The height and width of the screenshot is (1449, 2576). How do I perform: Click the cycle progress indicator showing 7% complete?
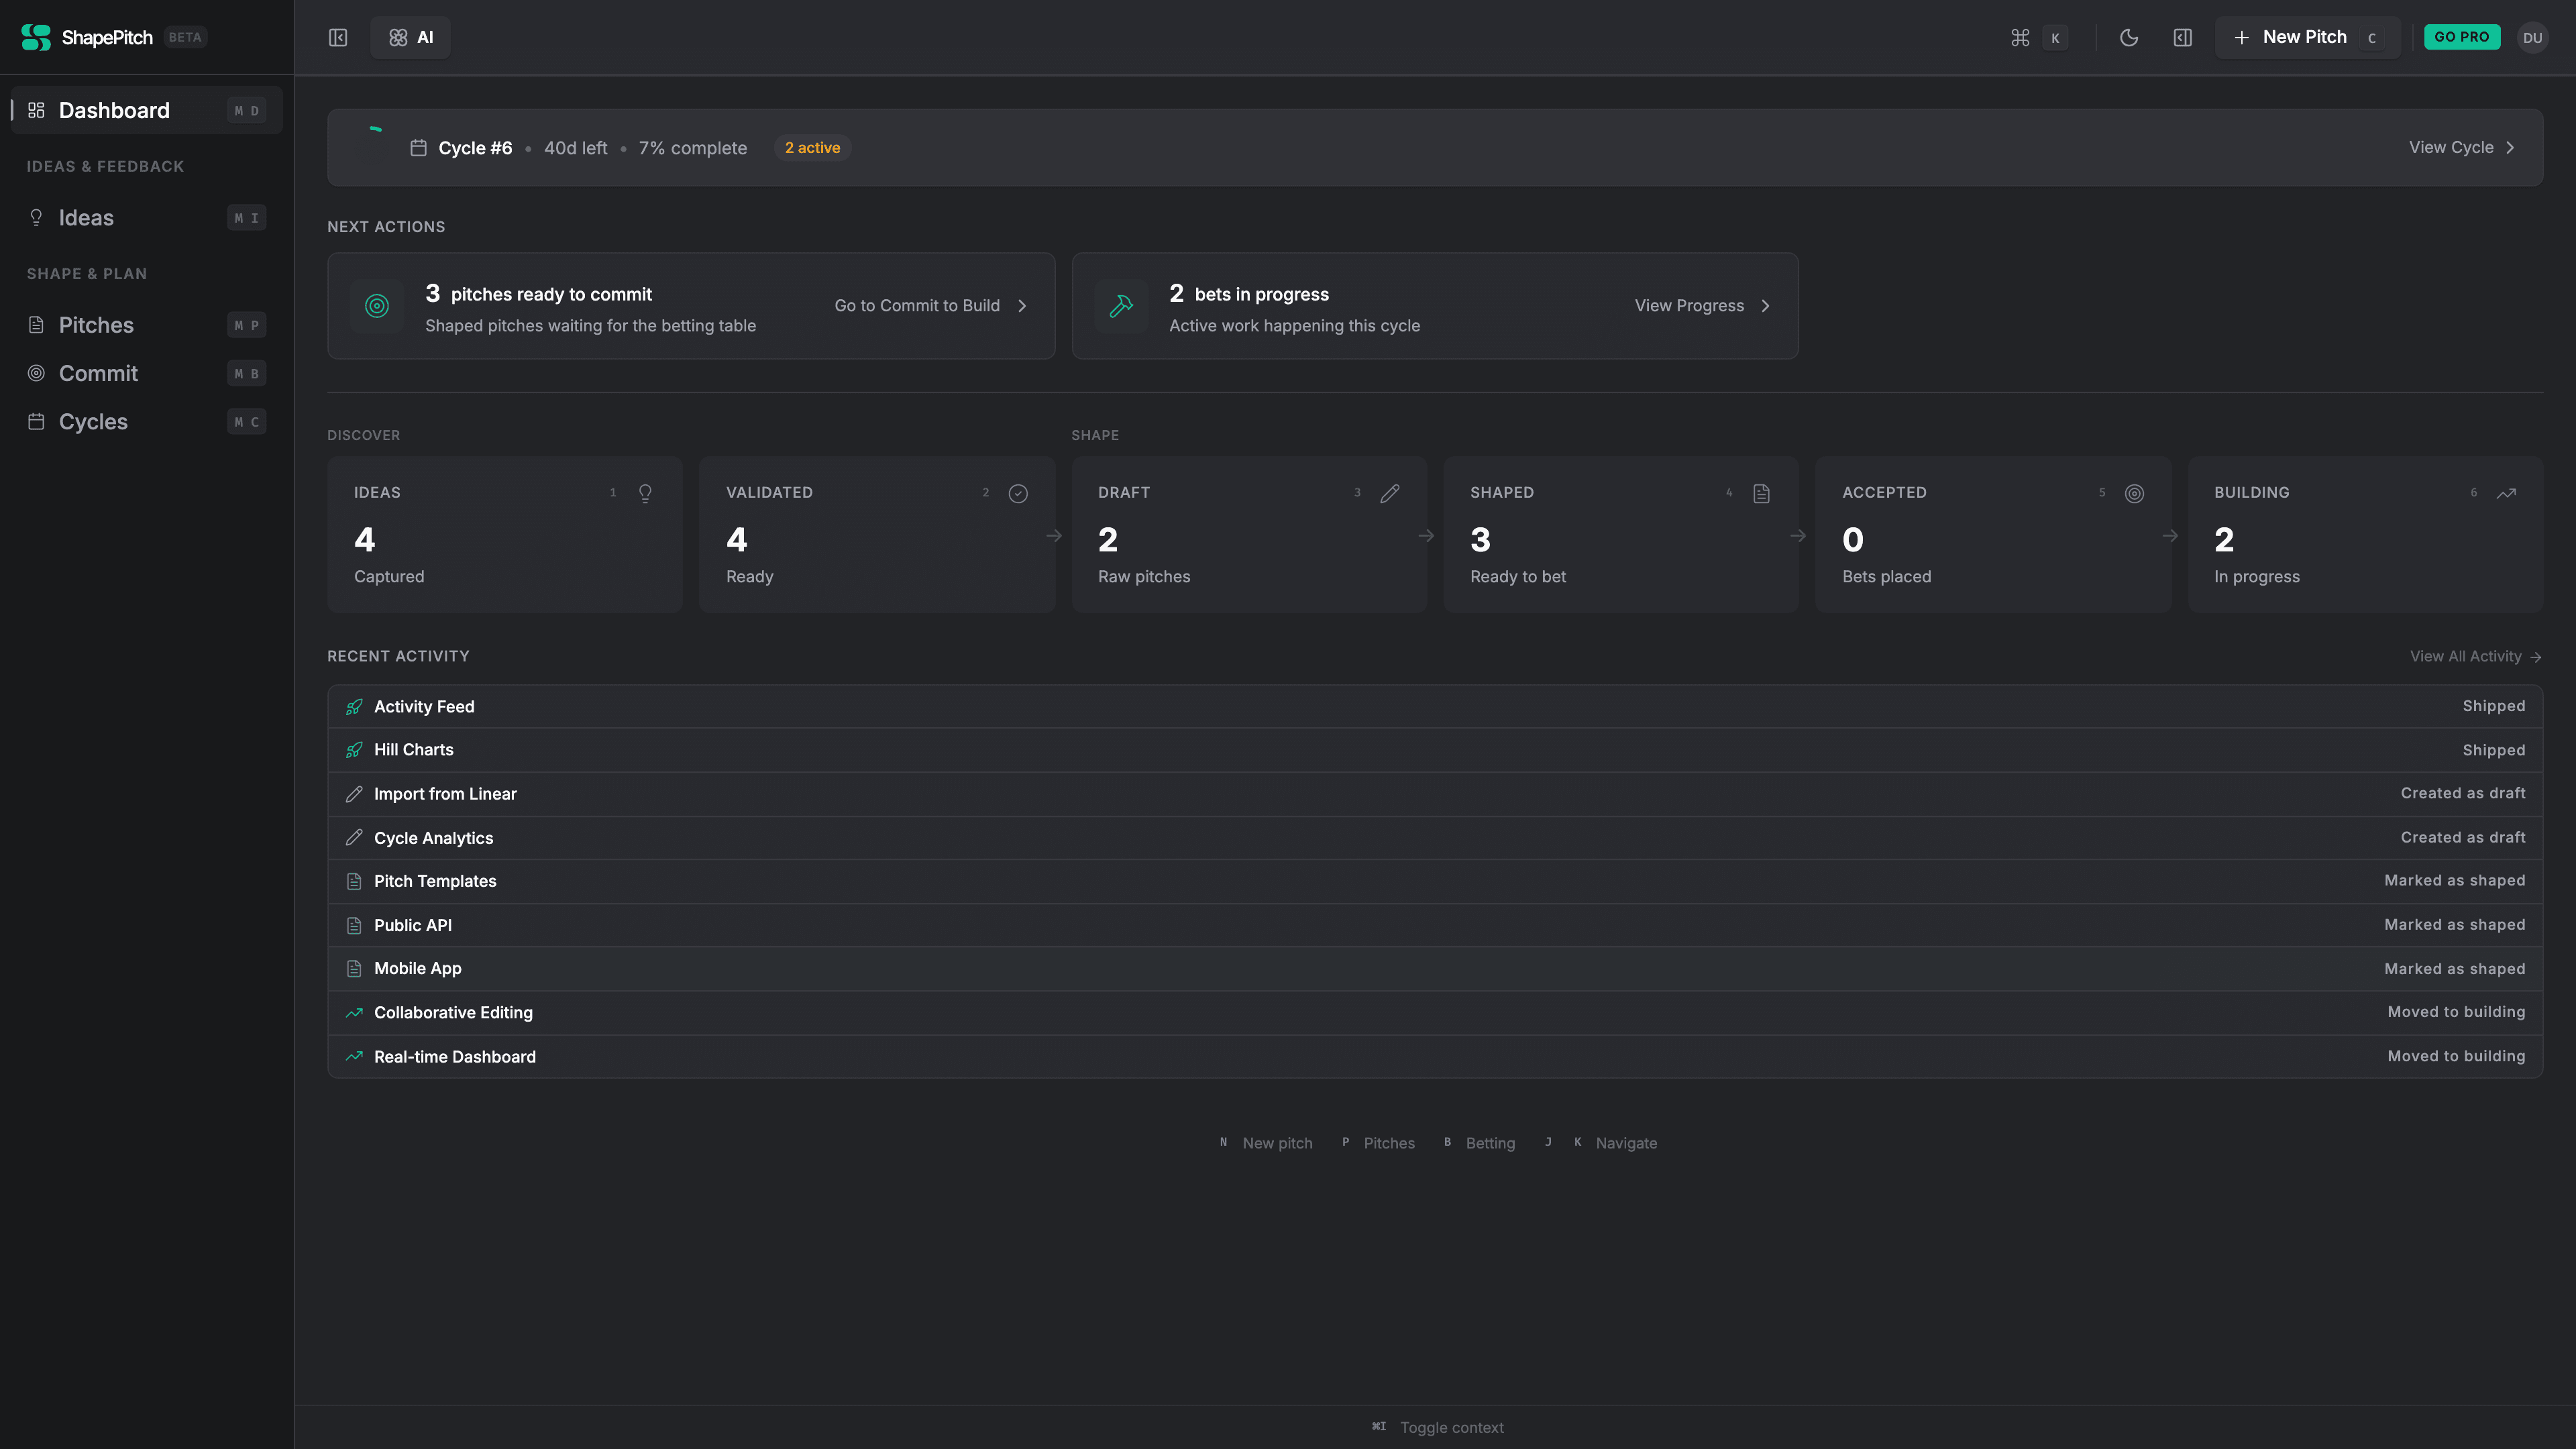pyautogui.click(x=692, y=147)
